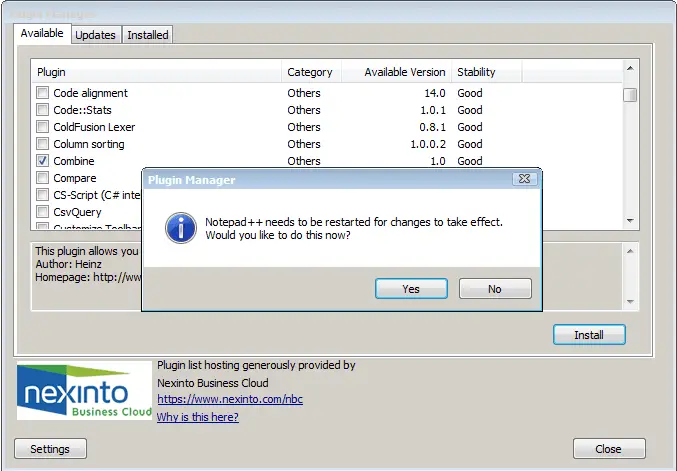The width and height of the screenshot is (677, 471).
Task: Select the 'CsvQuery' plugin name
Action: tap(77, 212)
